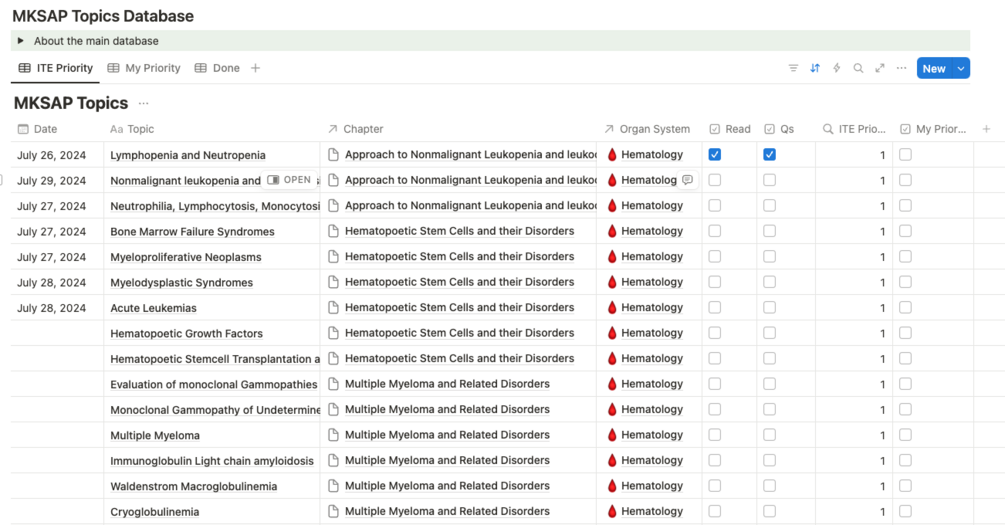Check My Priority for Cryoglobulinemia
Viewport: 1005px width, 525px height.
905,511
